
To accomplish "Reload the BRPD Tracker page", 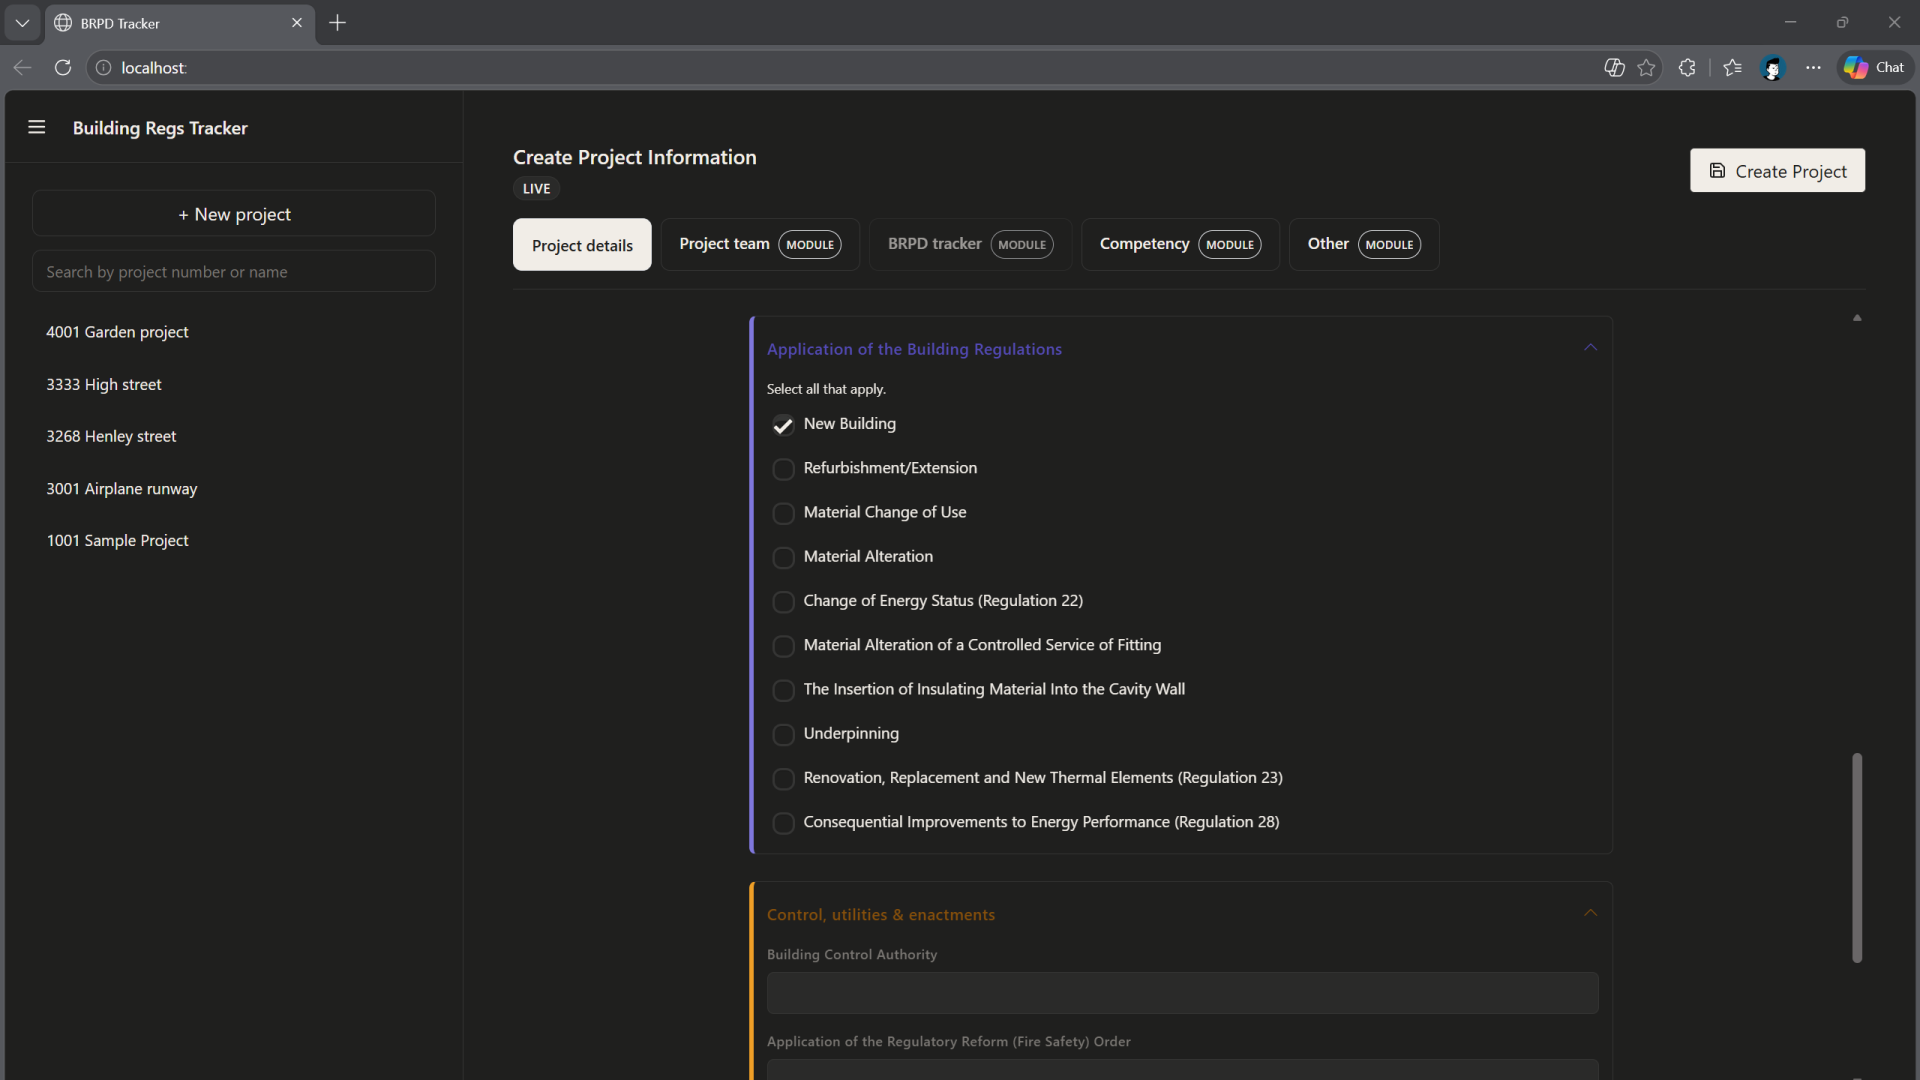I will pyautogui.click(x=62, y=67).
